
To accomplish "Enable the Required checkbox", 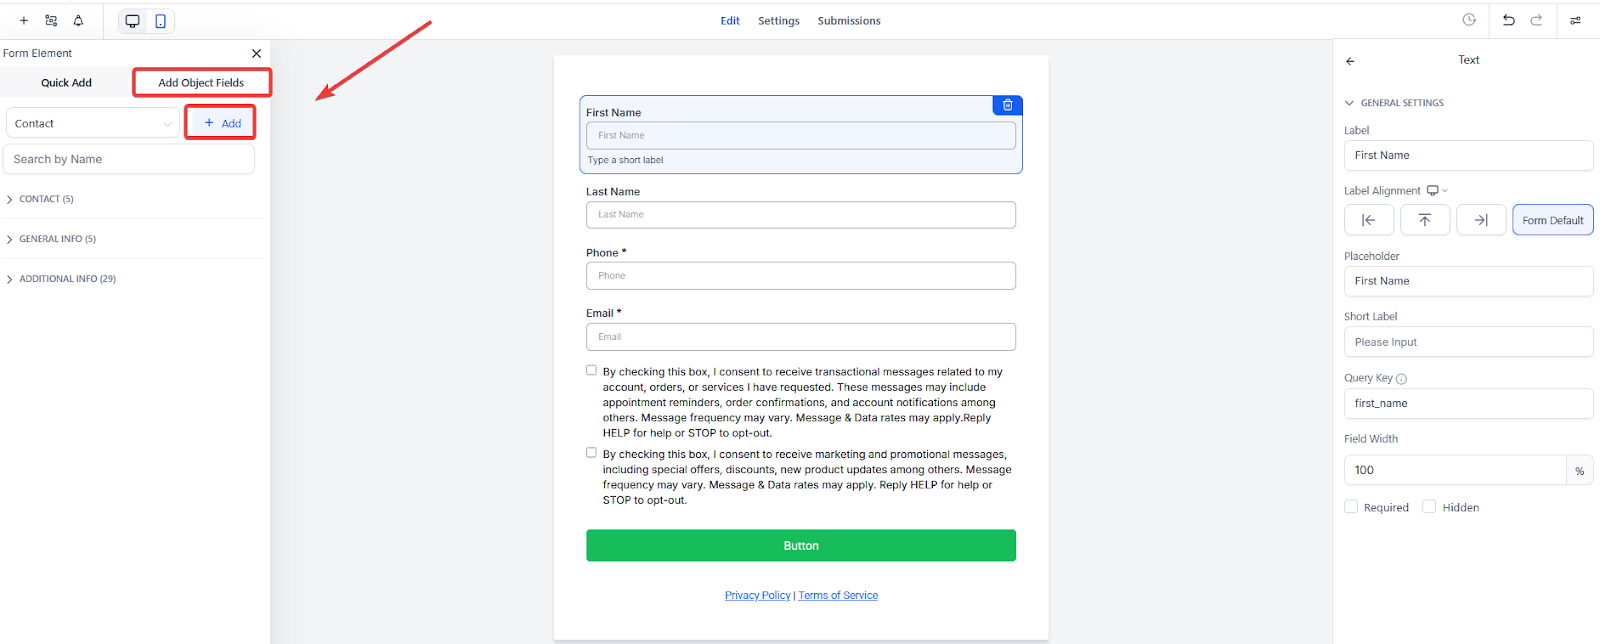I will point(1351,507).
